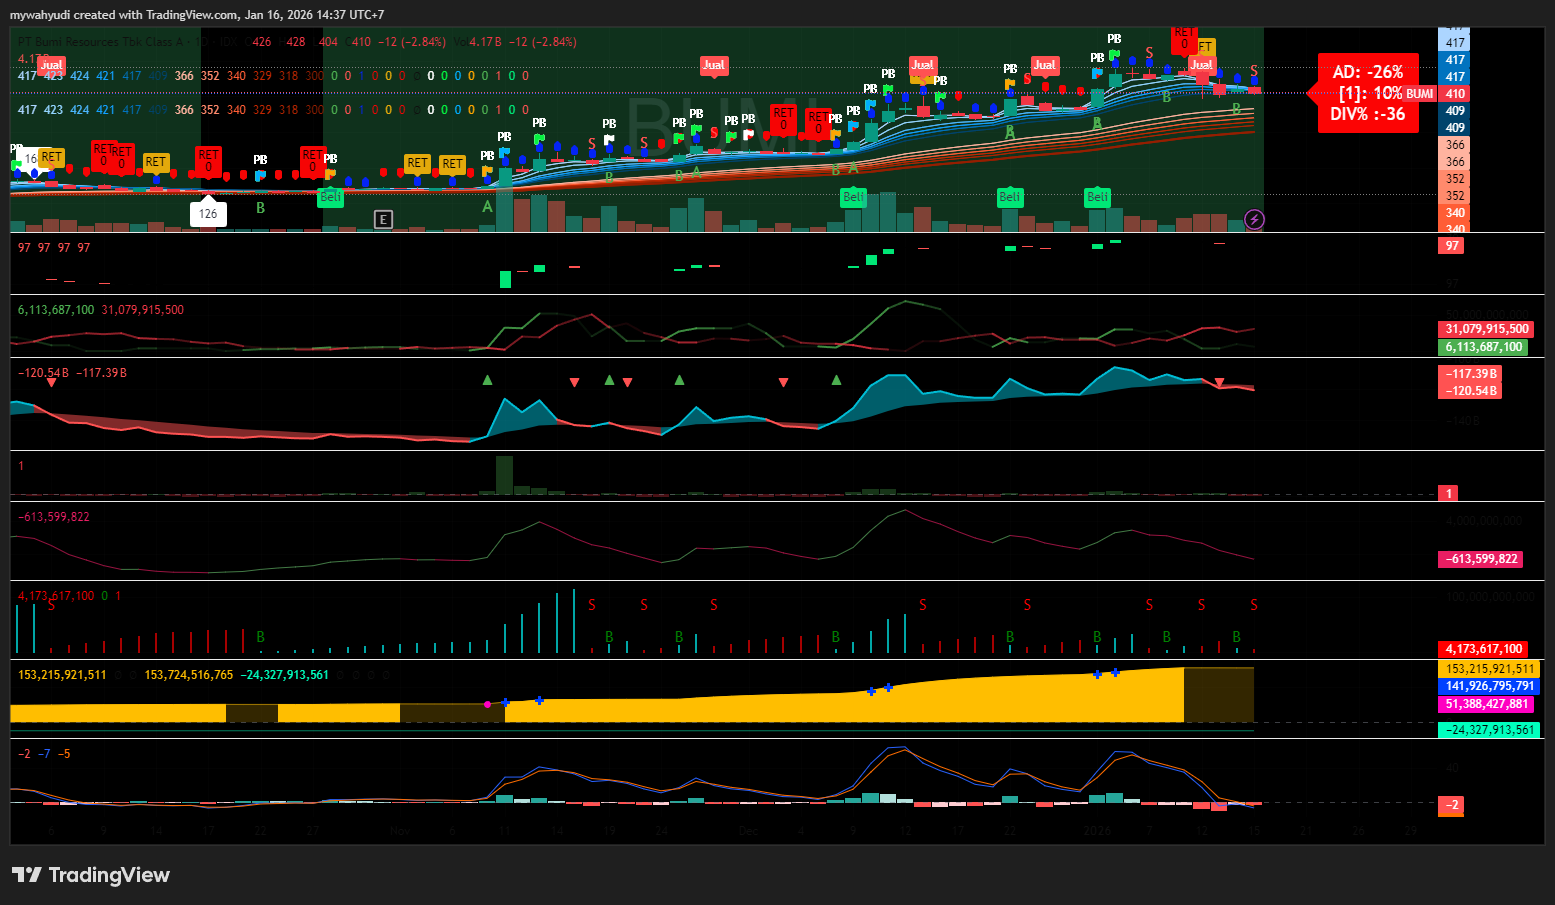Click the leftmost 'Jual' sell signal label
1555x905 pixels.
click(x=51, y=65)
